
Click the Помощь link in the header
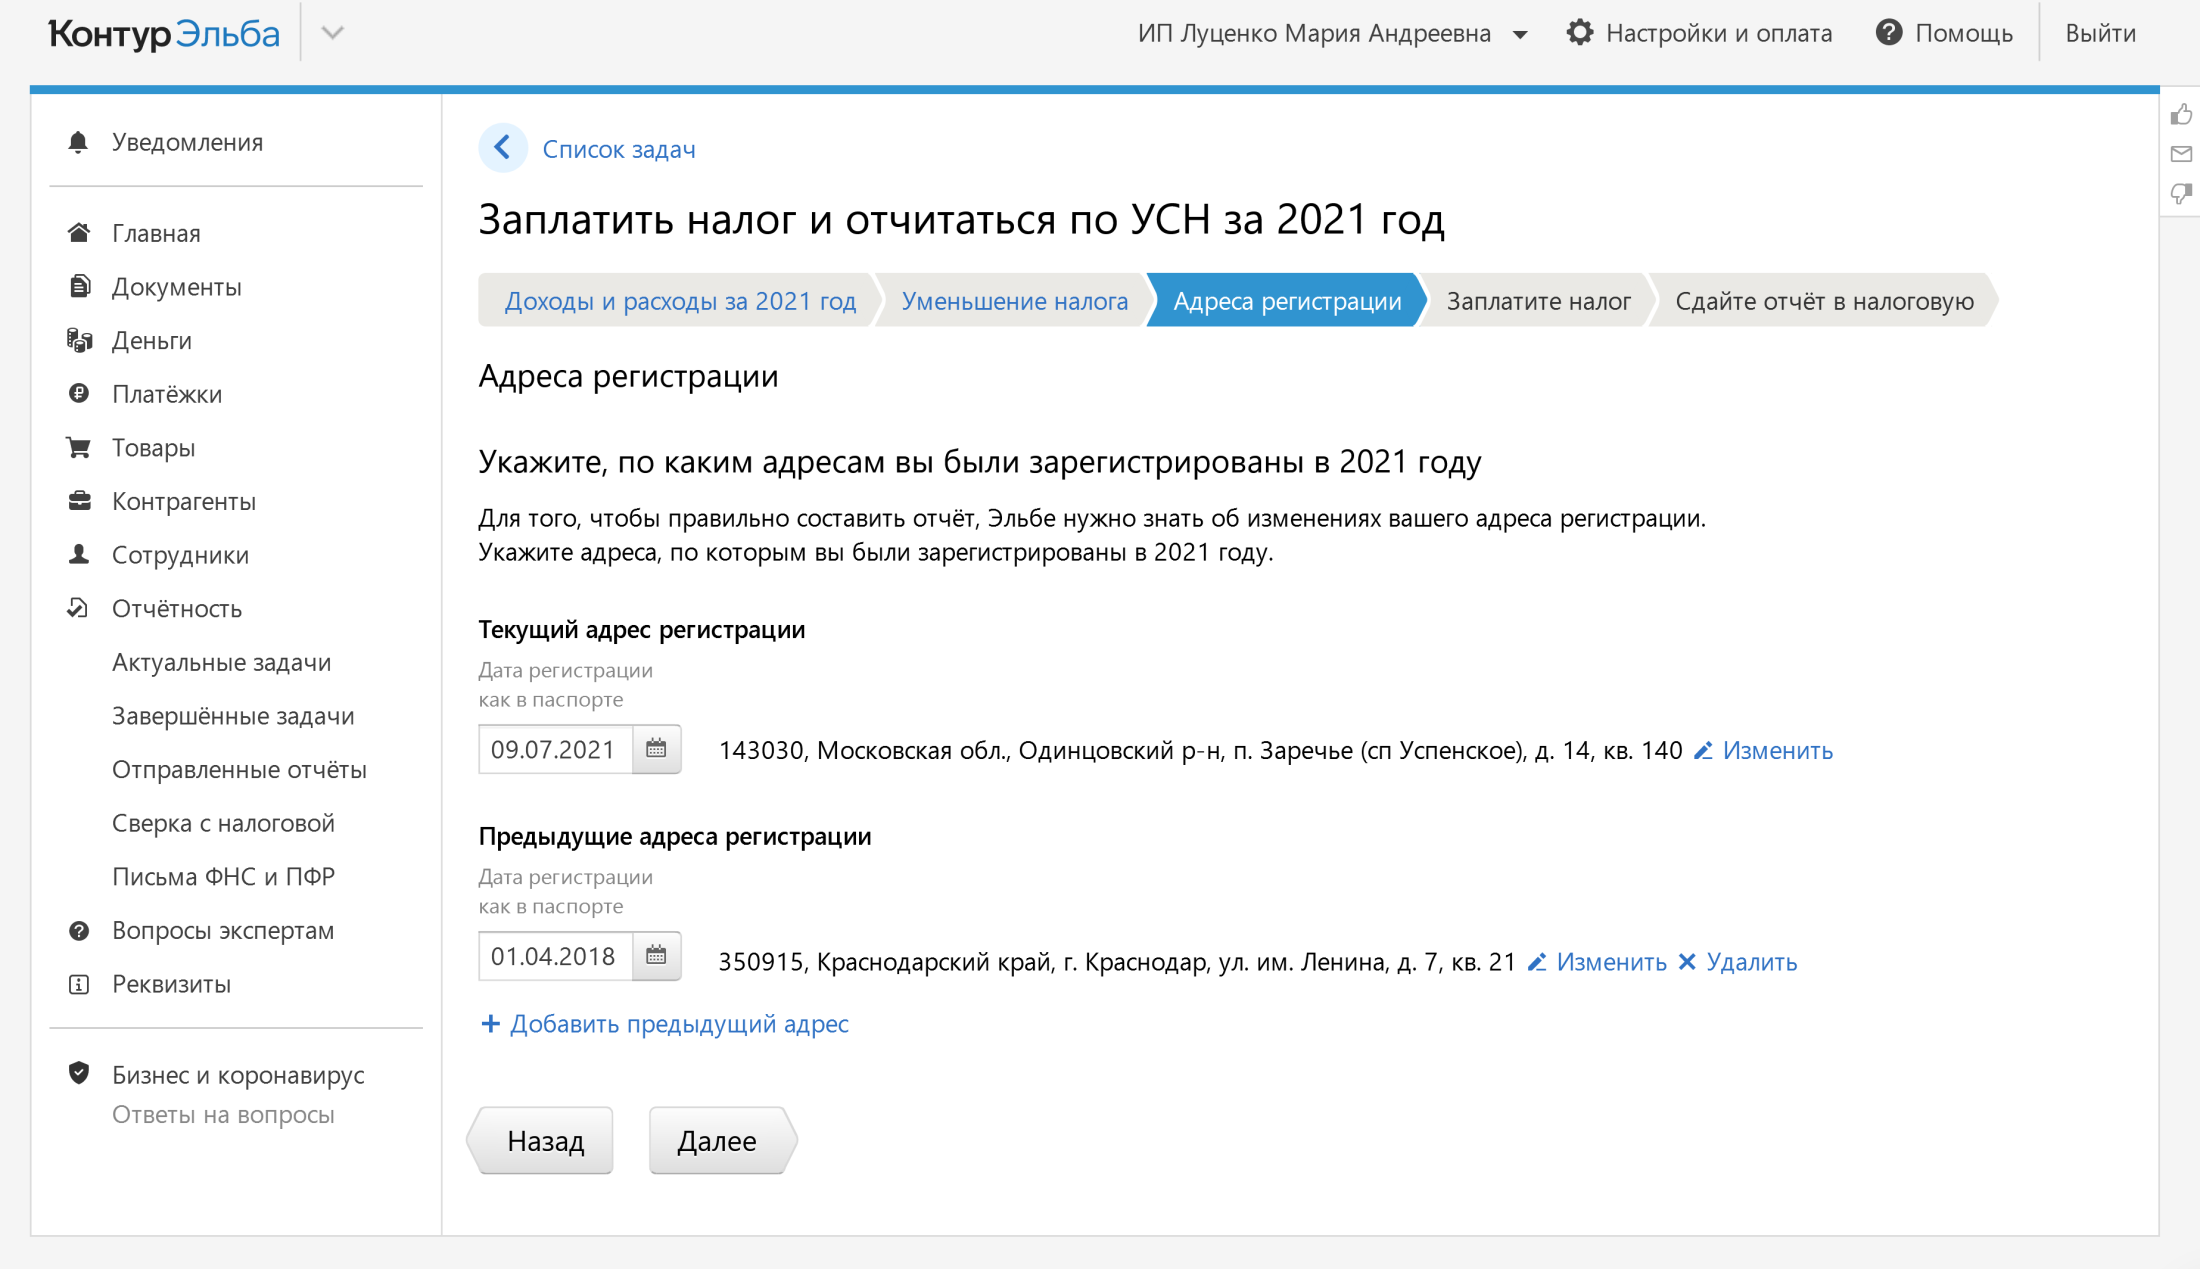(x=1963, y=33)
